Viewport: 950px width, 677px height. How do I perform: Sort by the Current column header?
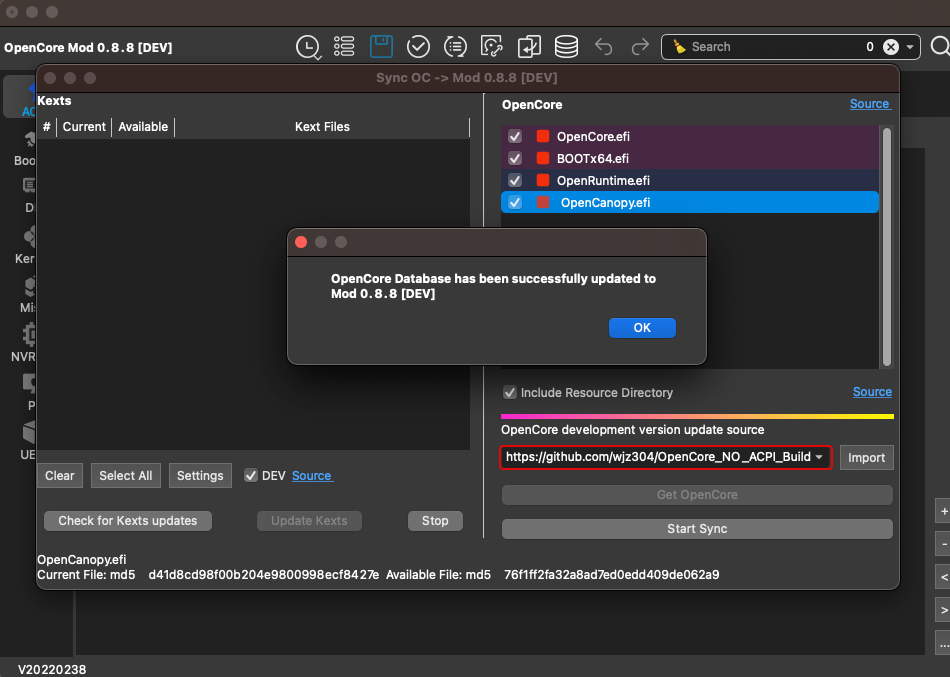pyautogui.click(x=84, y=127)
